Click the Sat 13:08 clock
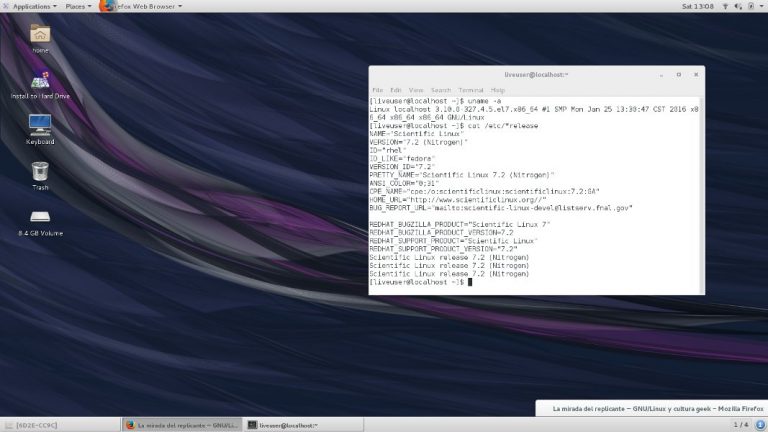 tap(696, 6)
